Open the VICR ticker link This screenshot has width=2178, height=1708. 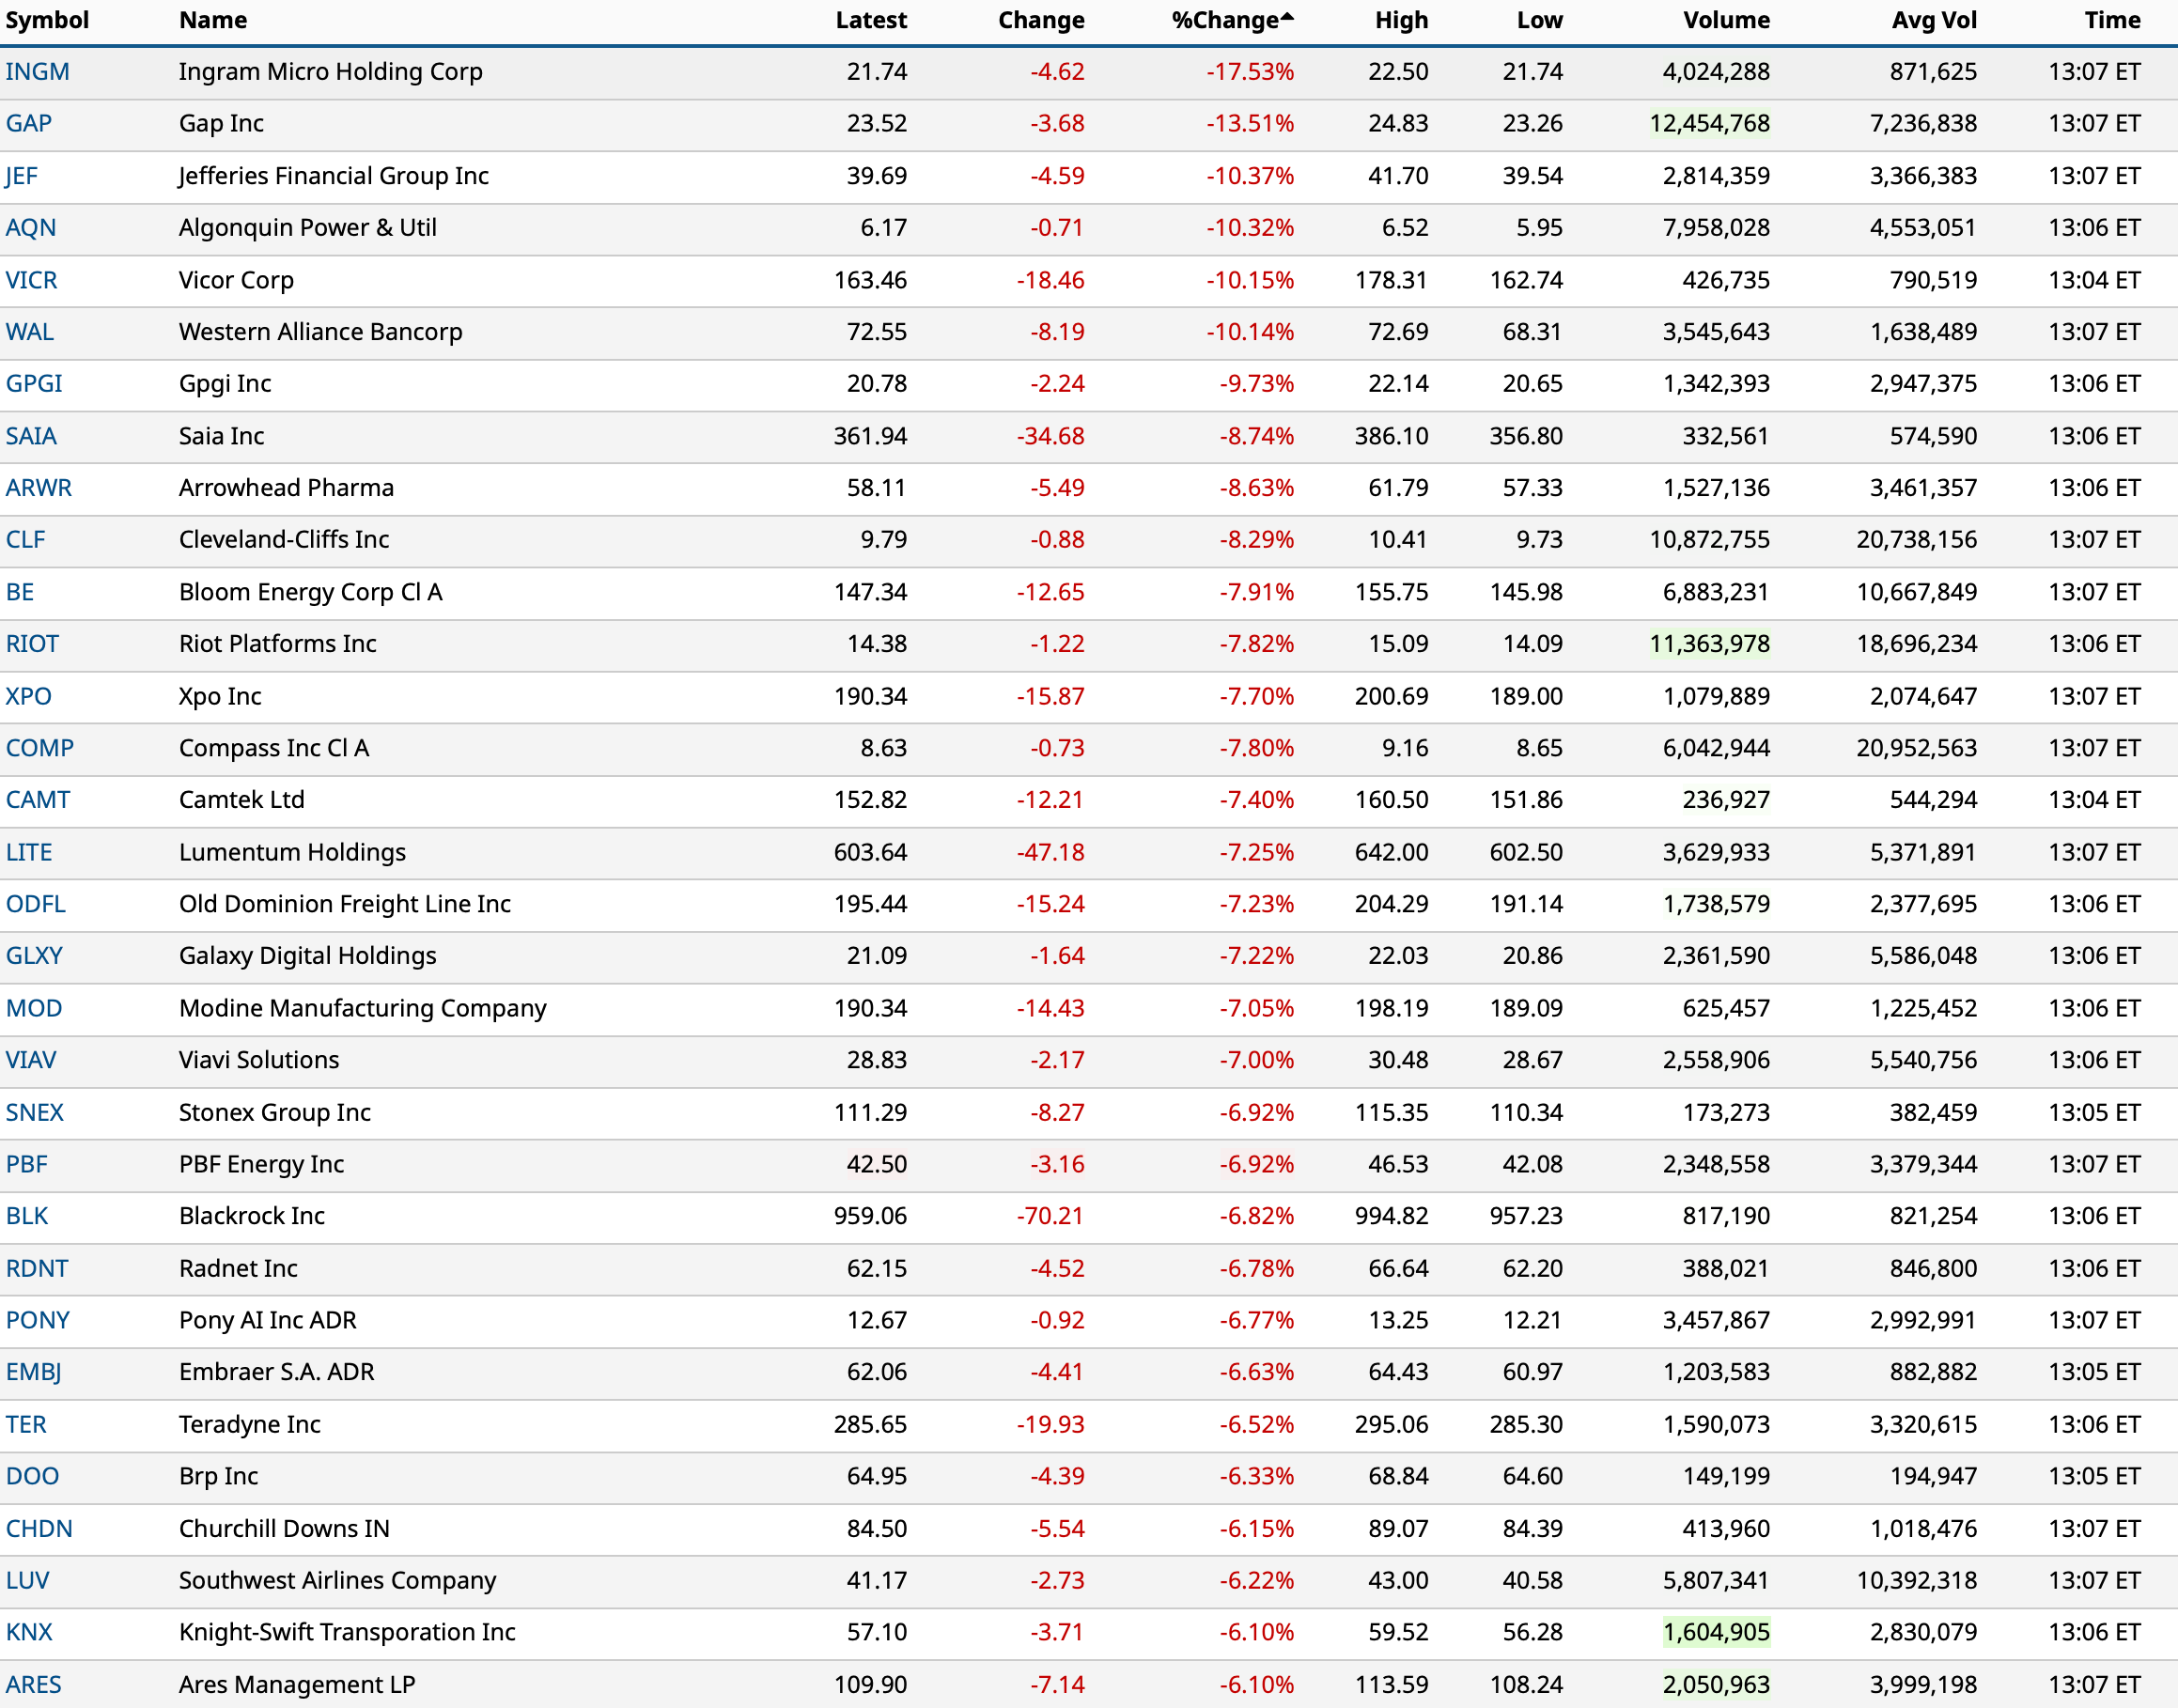pos(31,280)
